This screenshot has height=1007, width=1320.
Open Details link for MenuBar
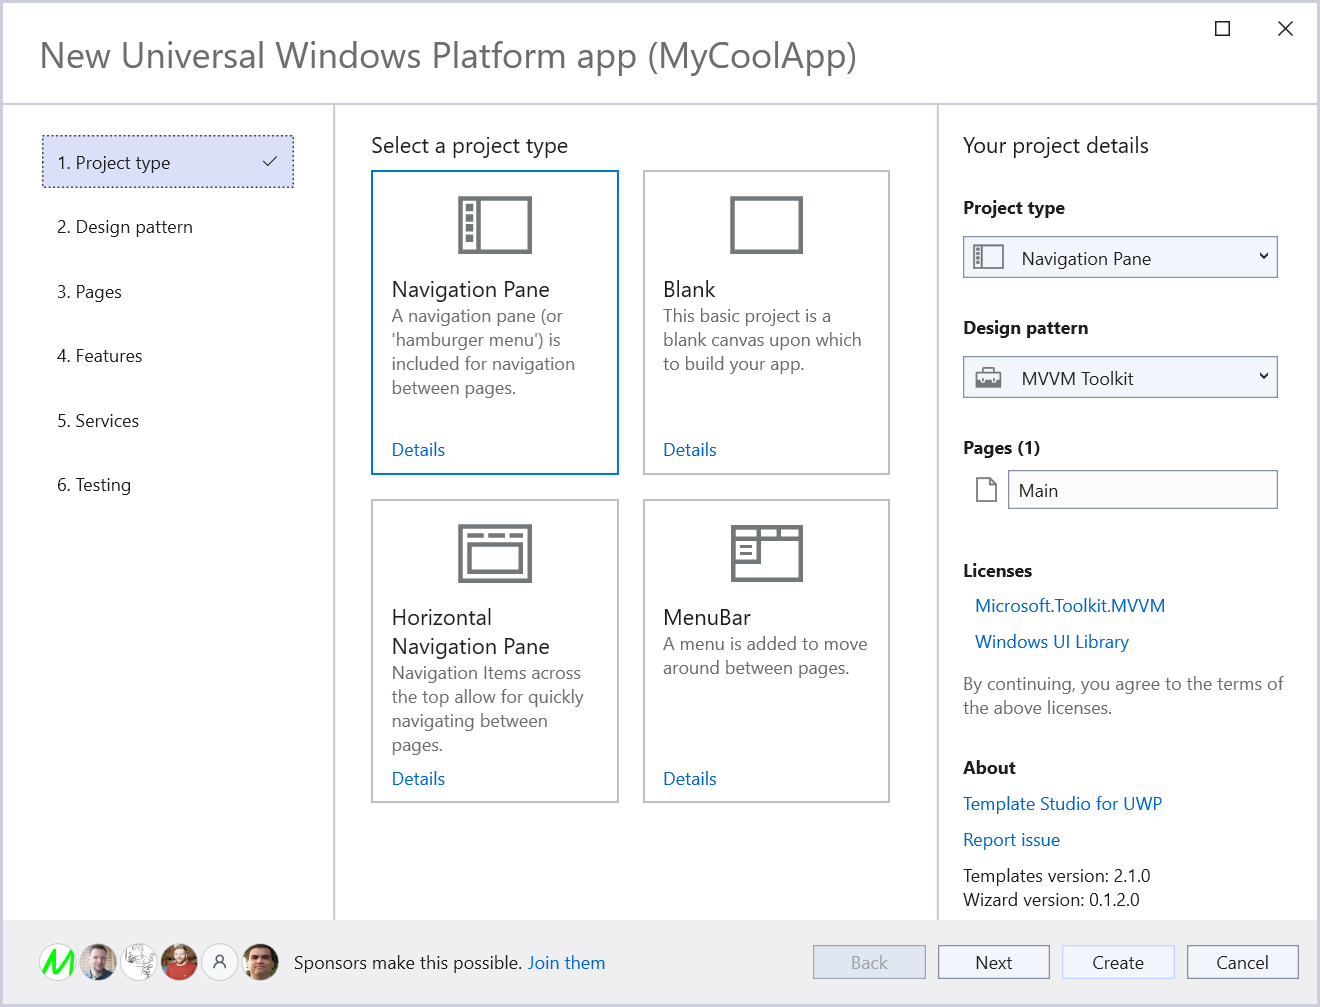click(x=690, y=779)
